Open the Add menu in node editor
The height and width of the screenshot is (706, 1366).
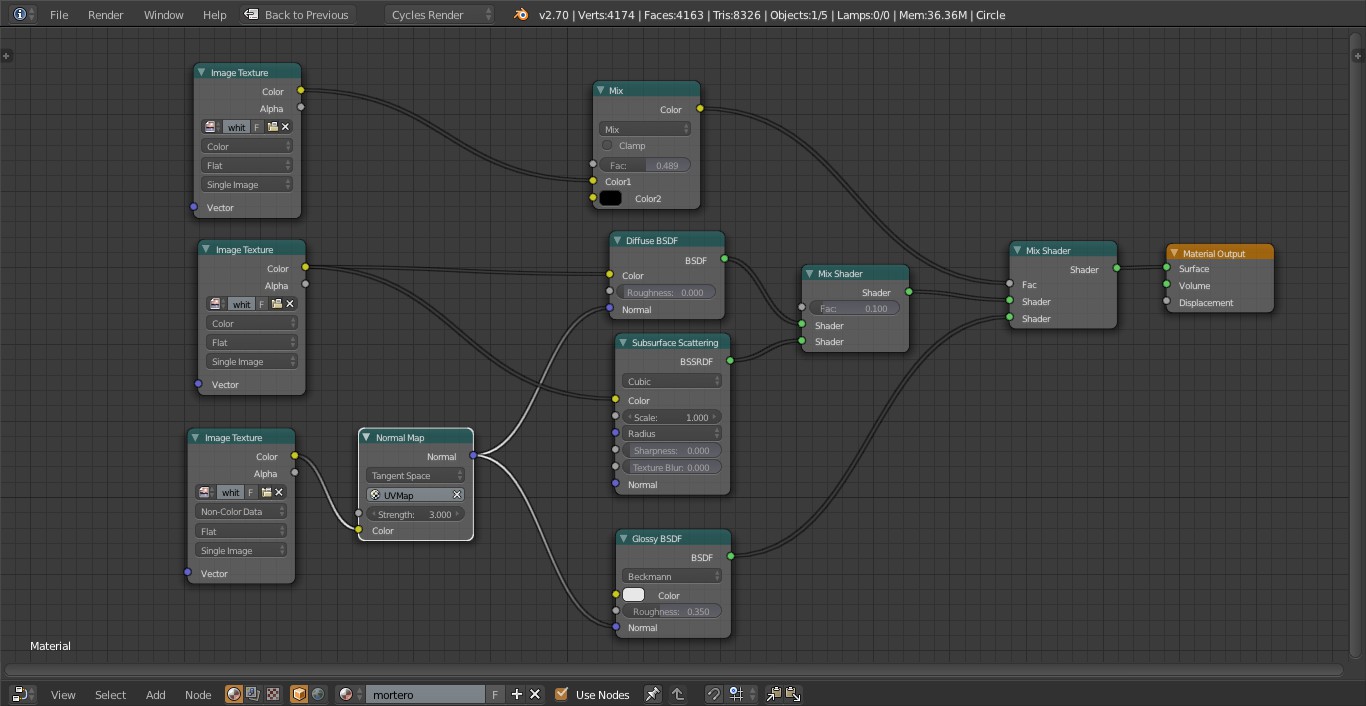coord(155,695)
